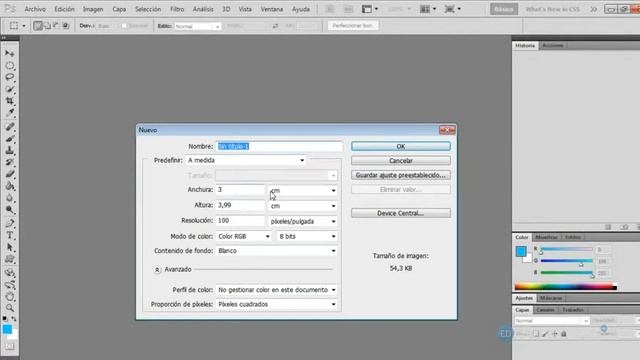Open Contenido de fondo dropdown
640x360 pixels.
(277, 251)
